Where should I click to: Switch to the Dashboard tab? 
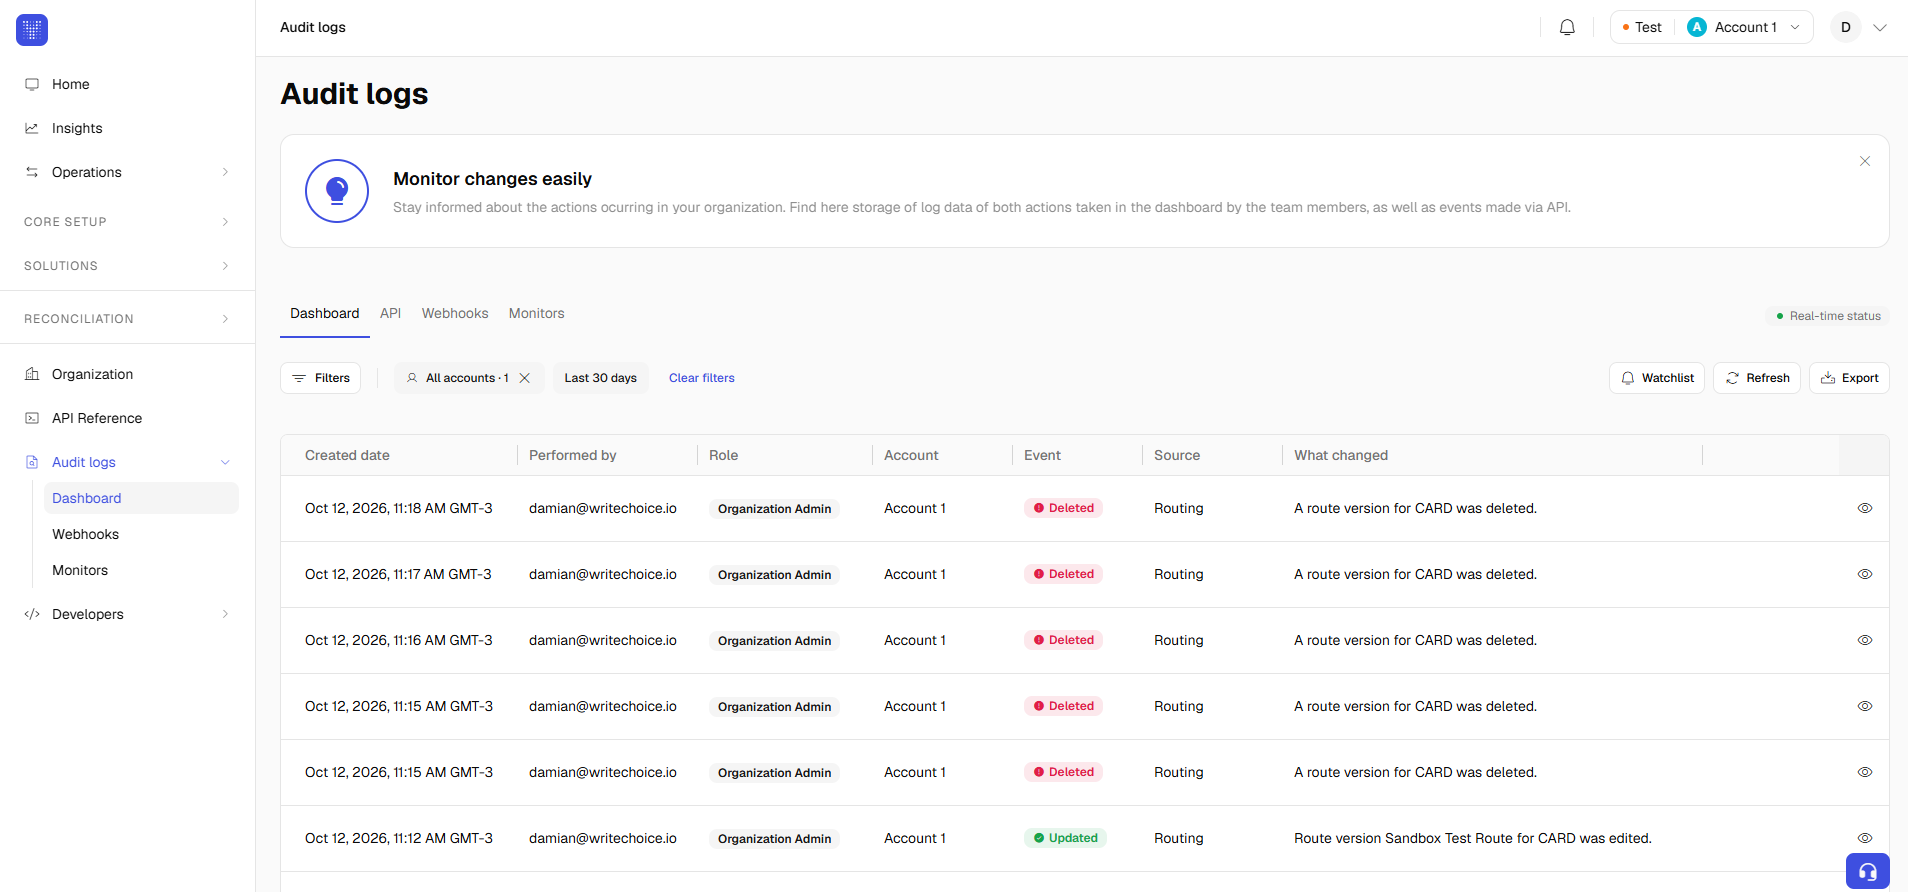324,313
